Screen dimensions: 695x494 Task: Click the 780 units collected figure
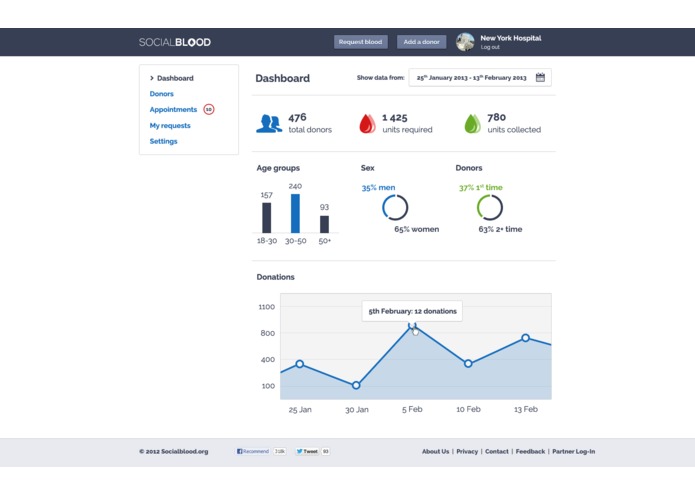[x=496, y=117]
